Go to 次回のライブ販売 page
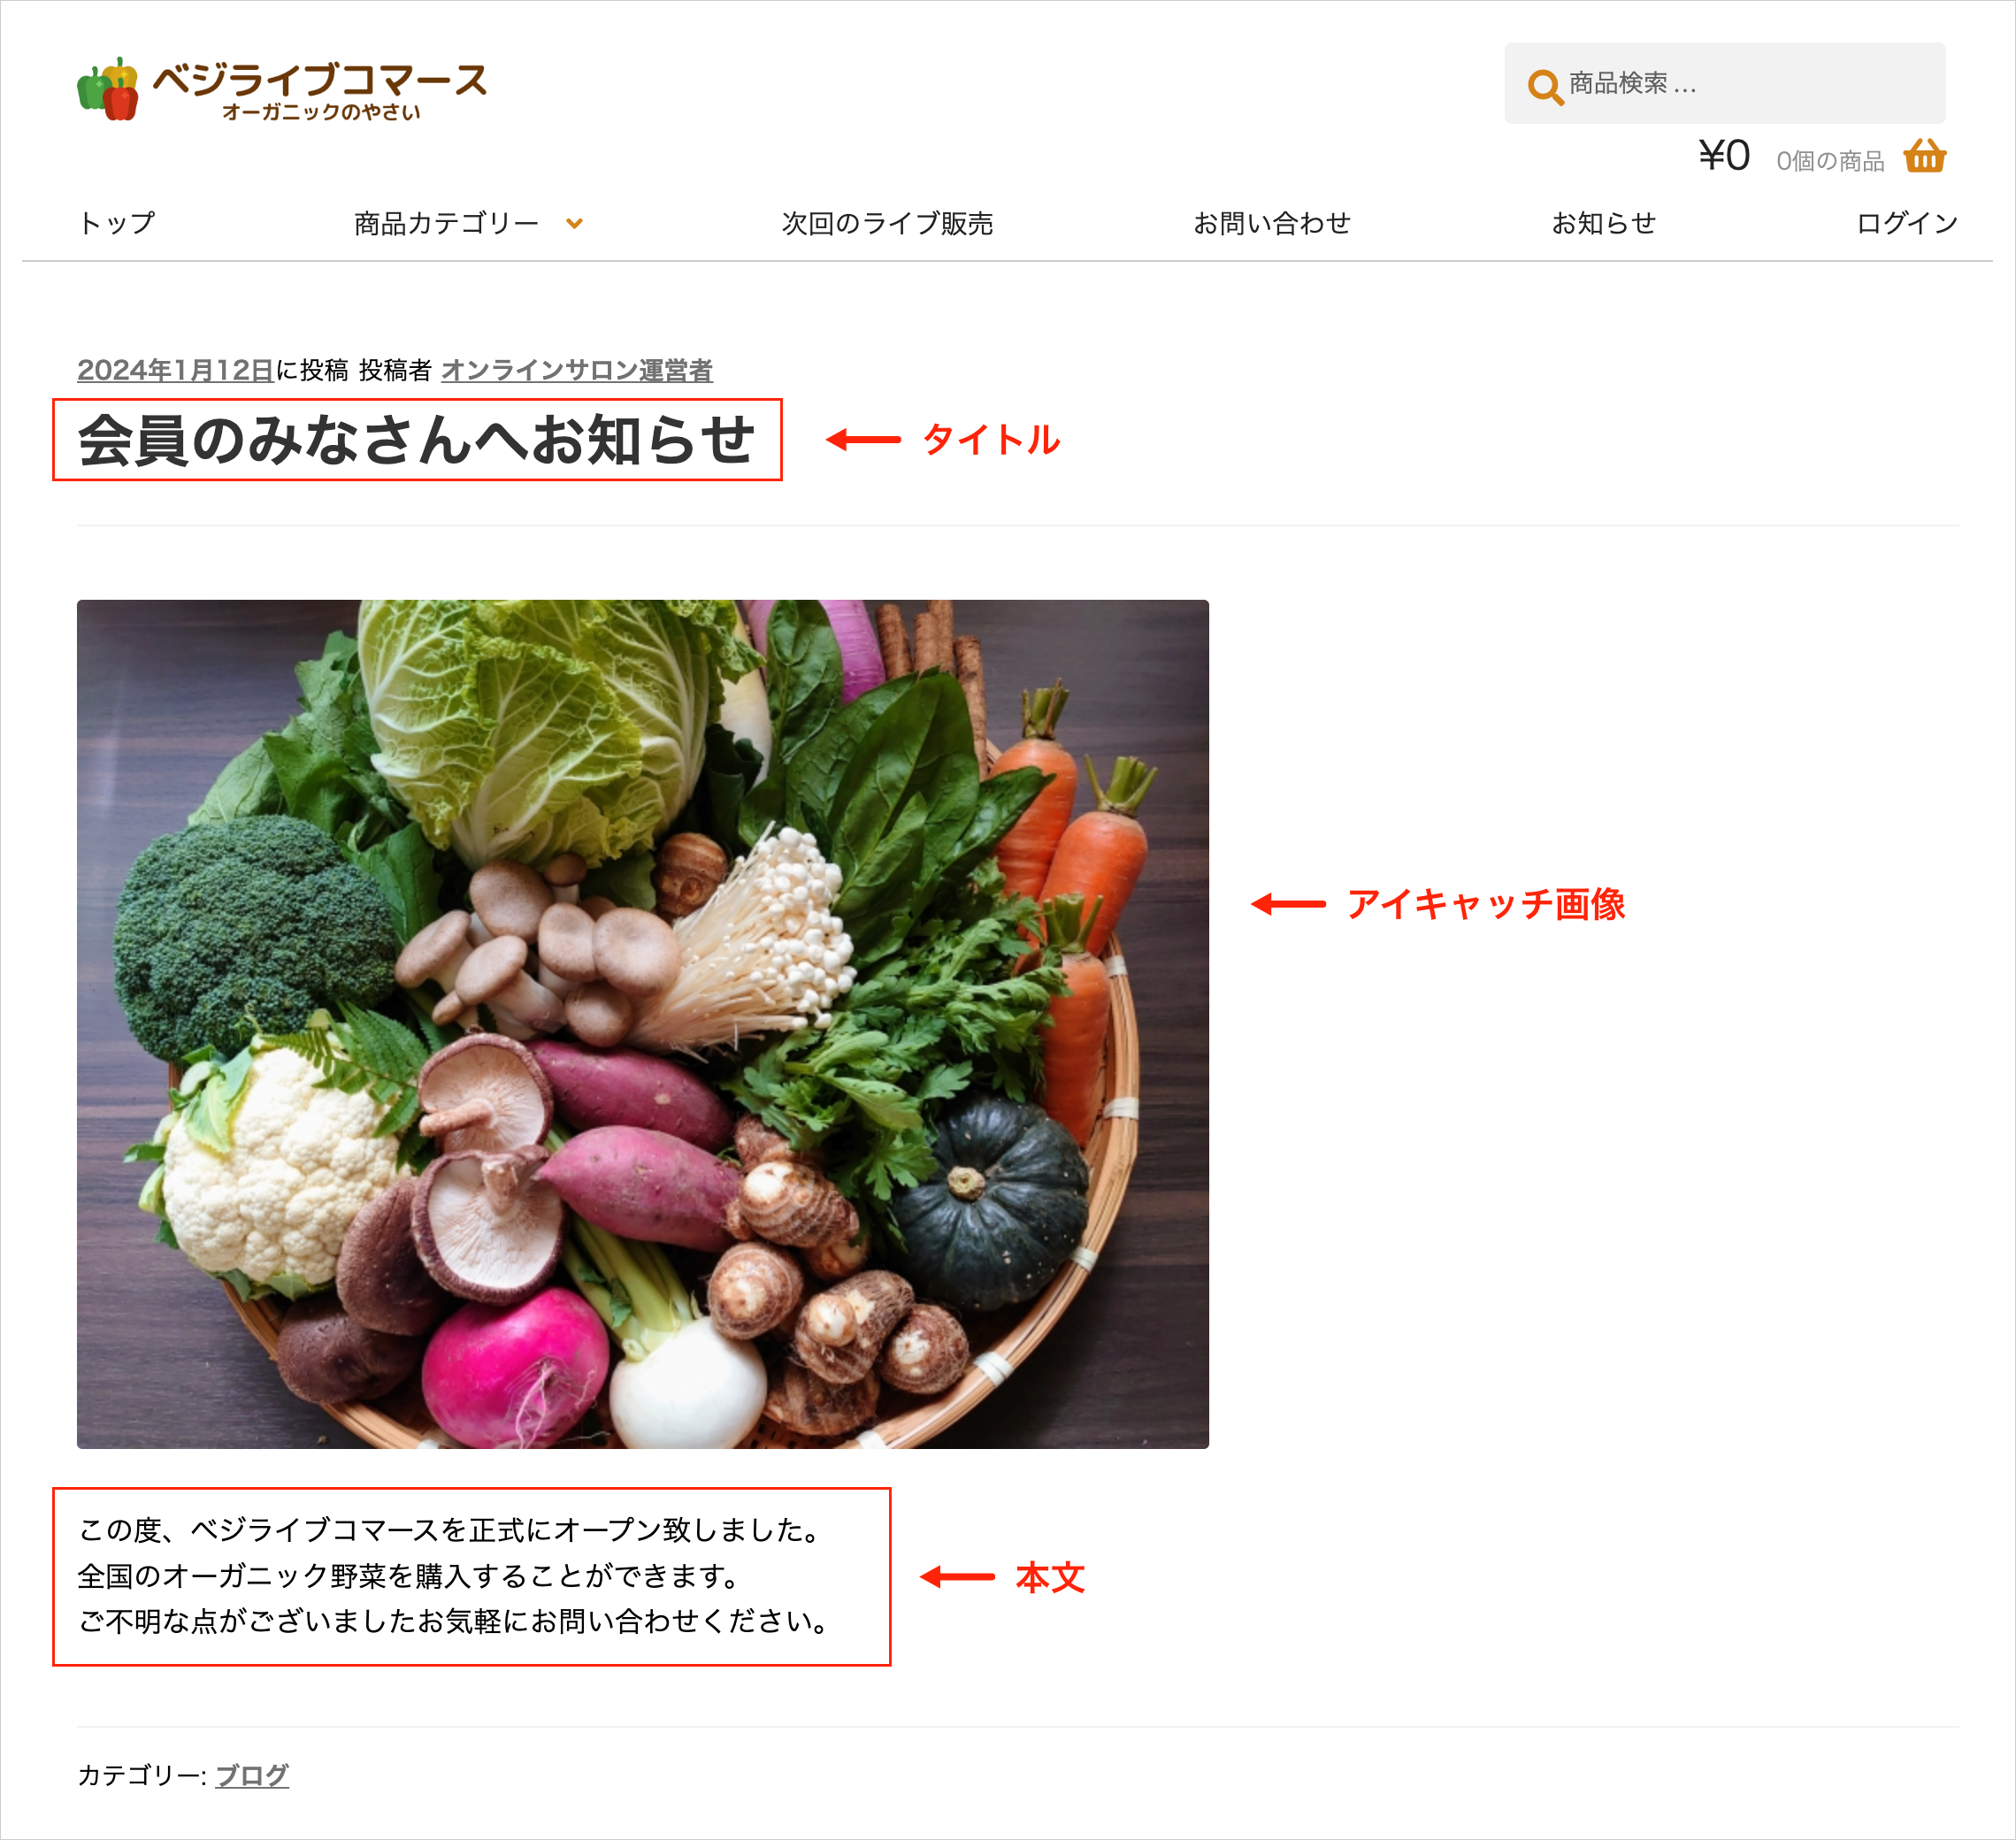 pos(886,223)
